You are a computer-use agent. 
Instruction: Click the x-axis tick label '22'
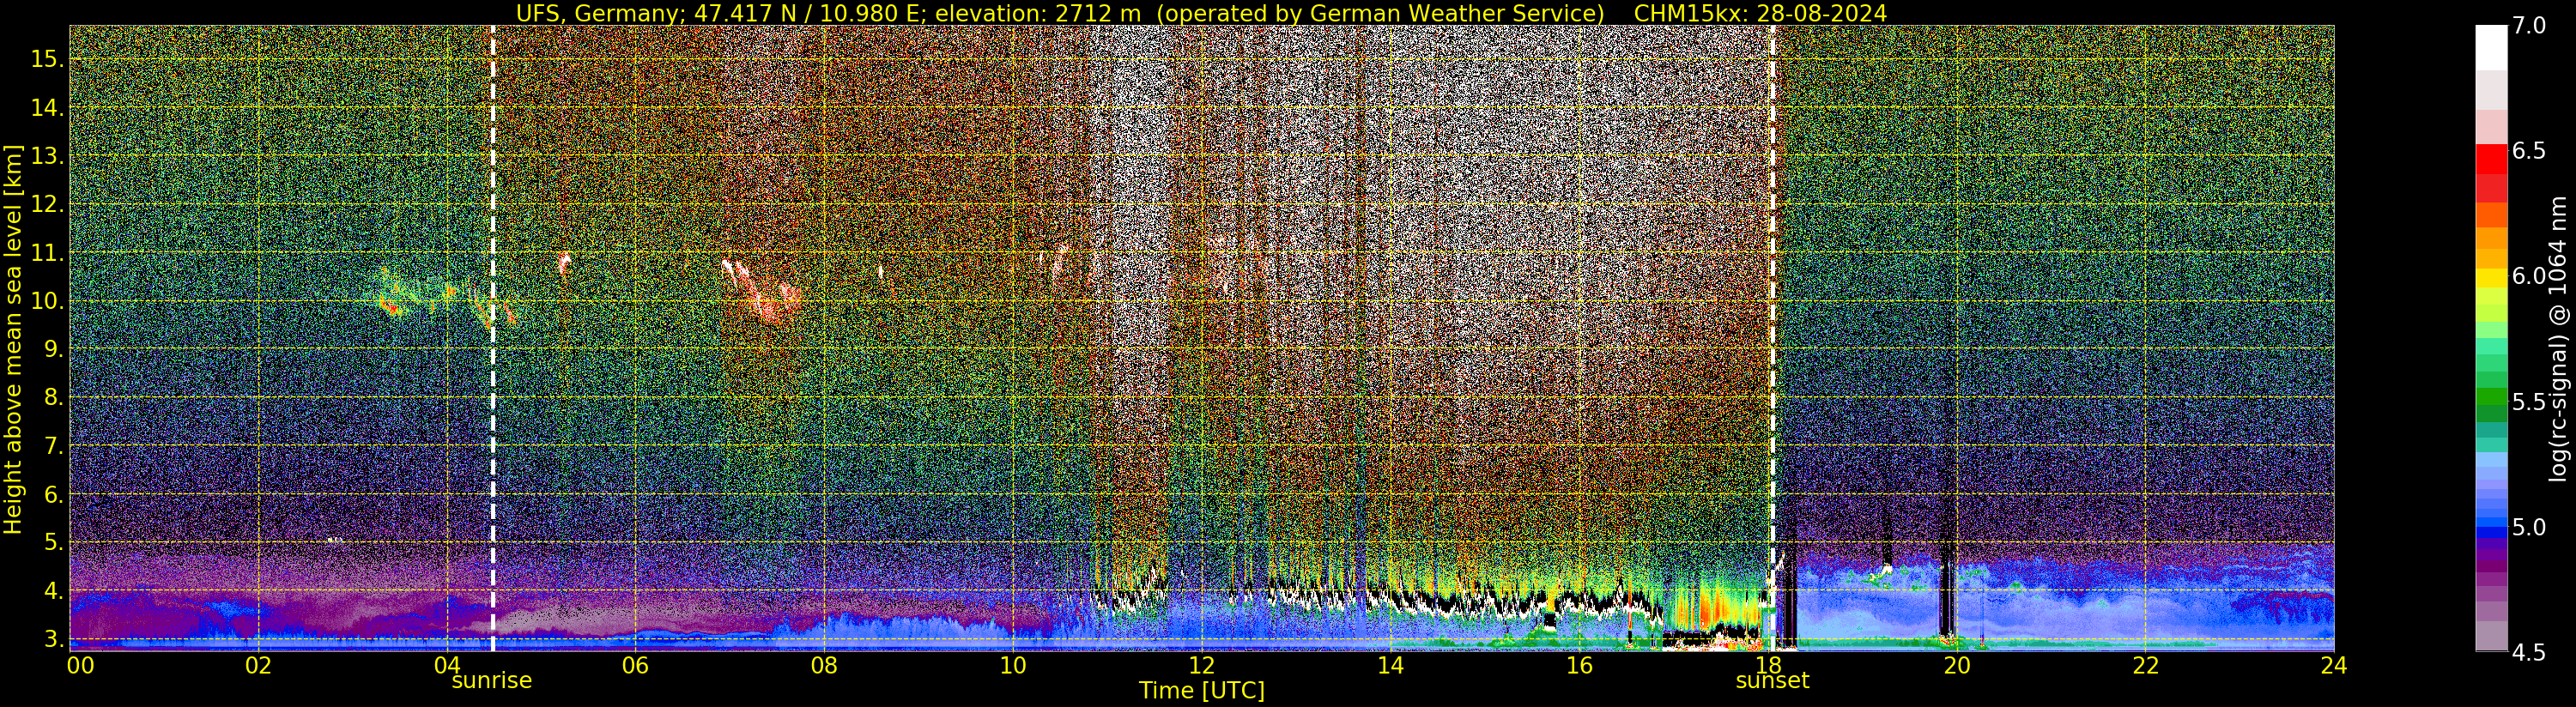[x=2146, y=665]
